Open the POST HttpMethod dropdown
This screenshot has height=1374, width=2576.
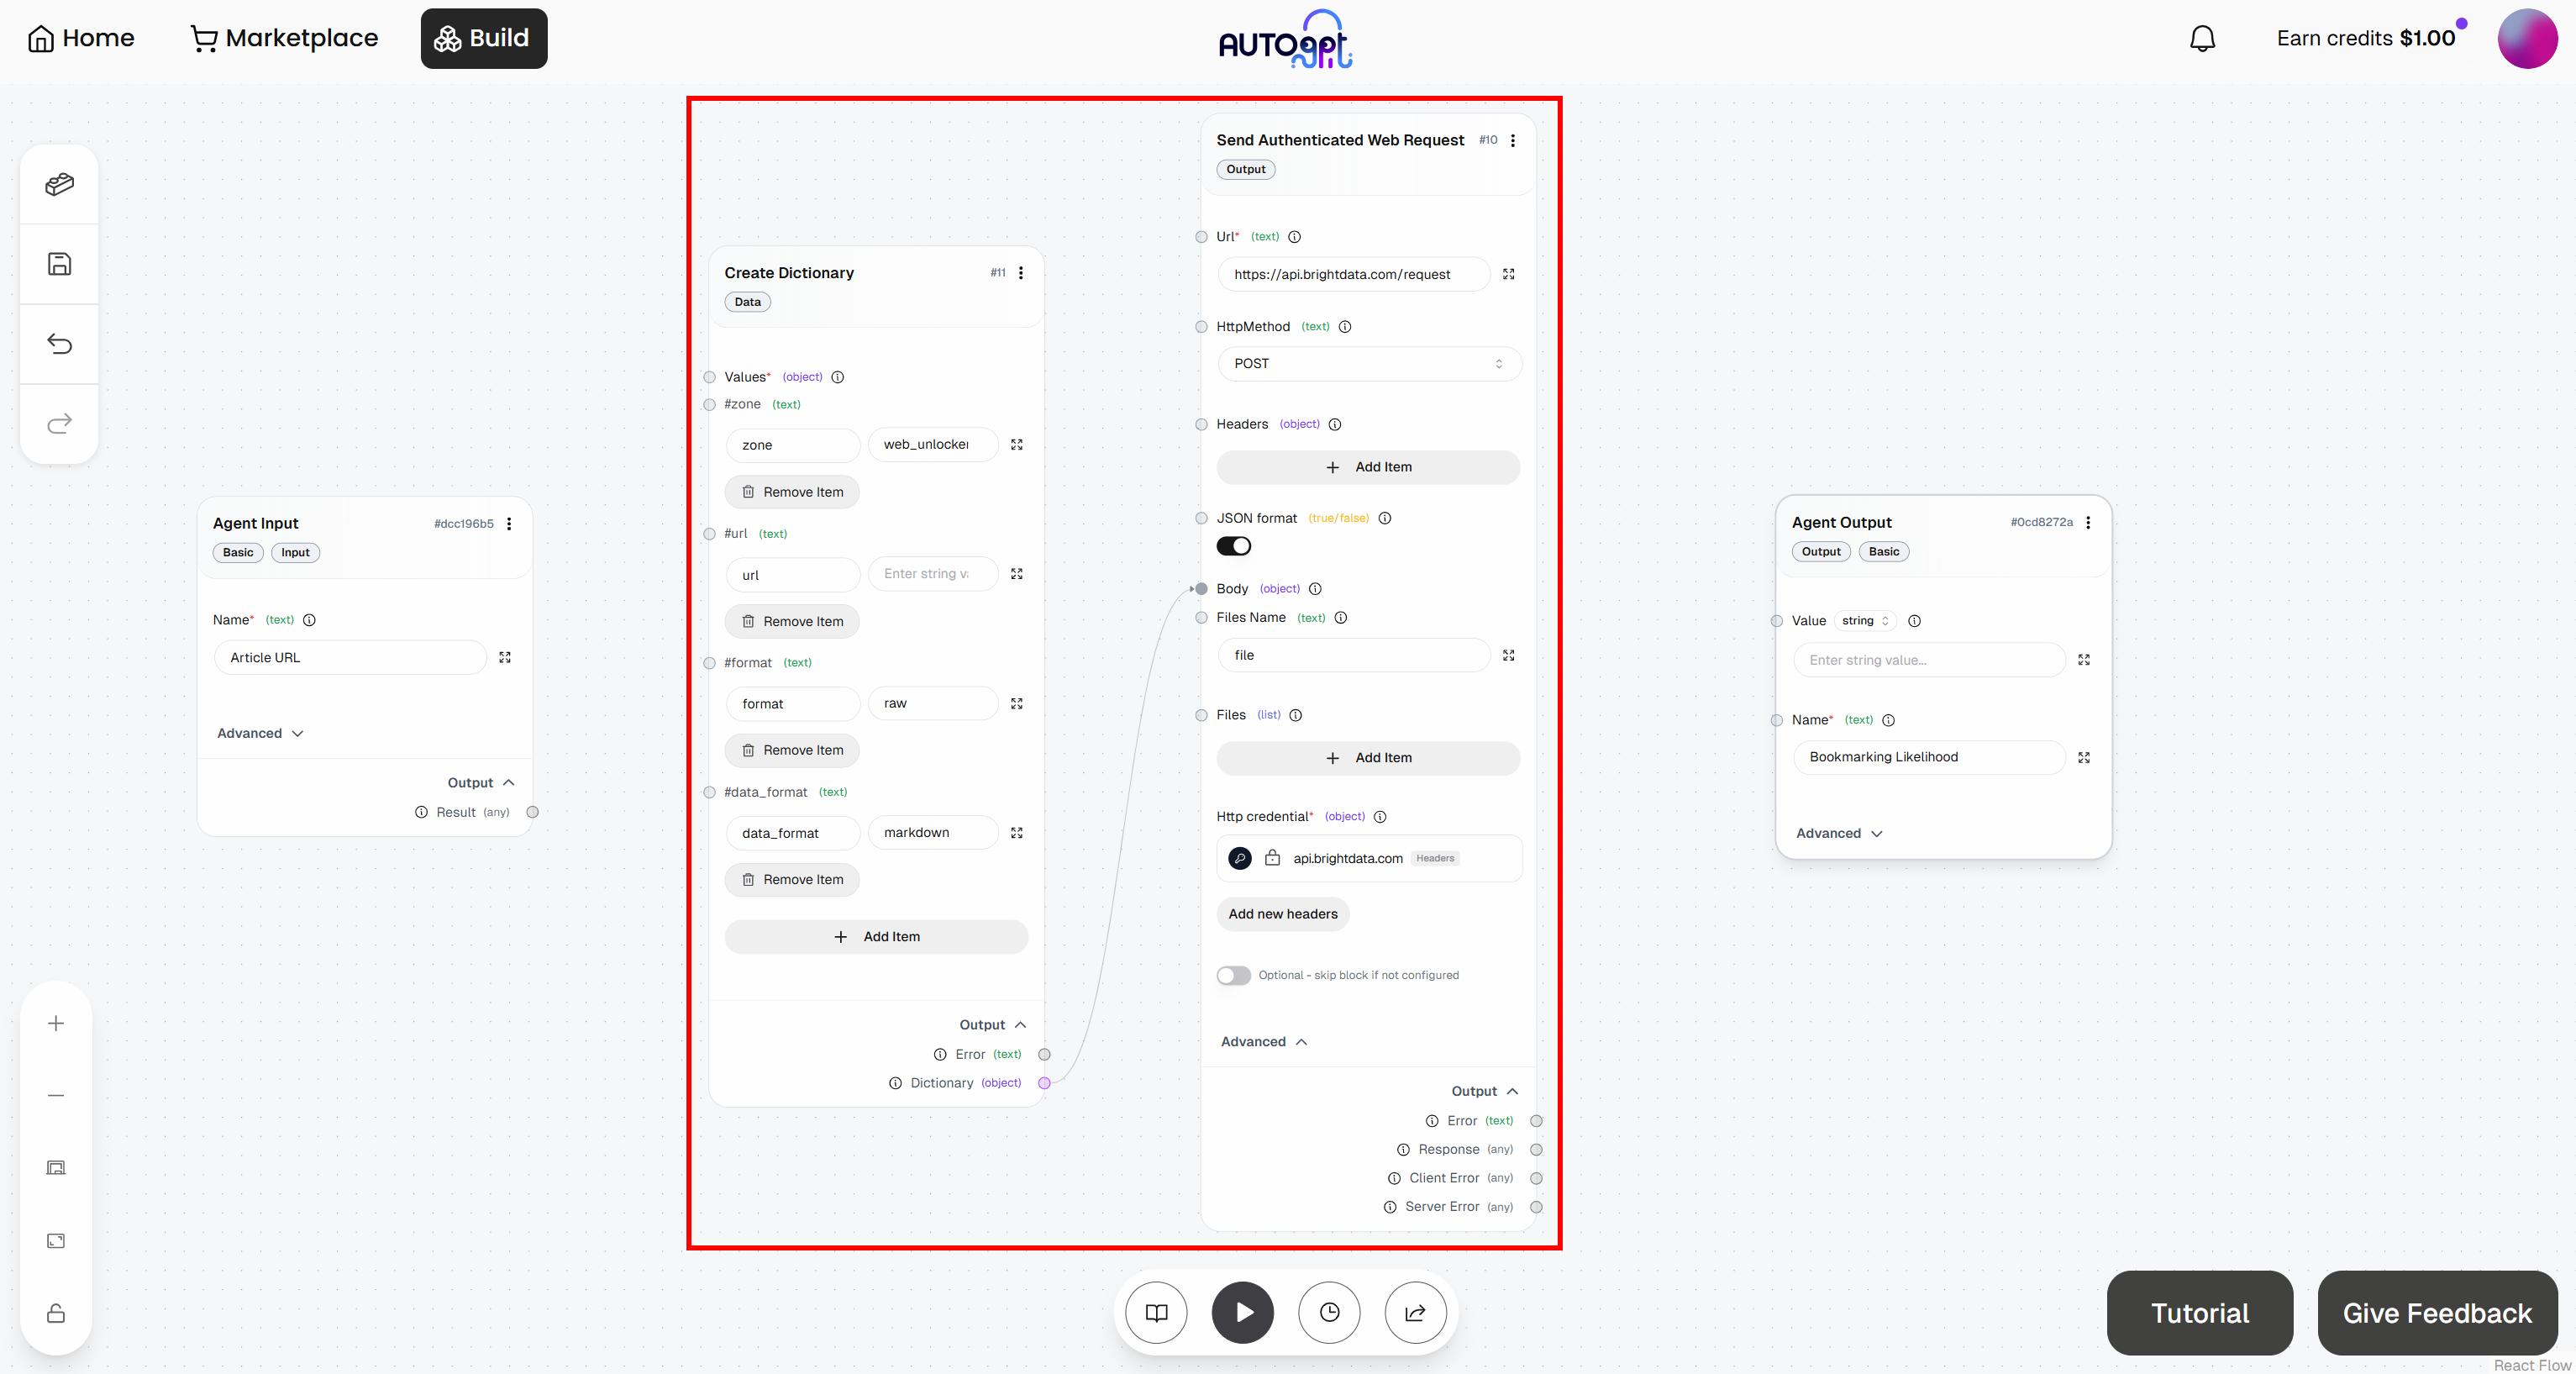click(1368, 363)
